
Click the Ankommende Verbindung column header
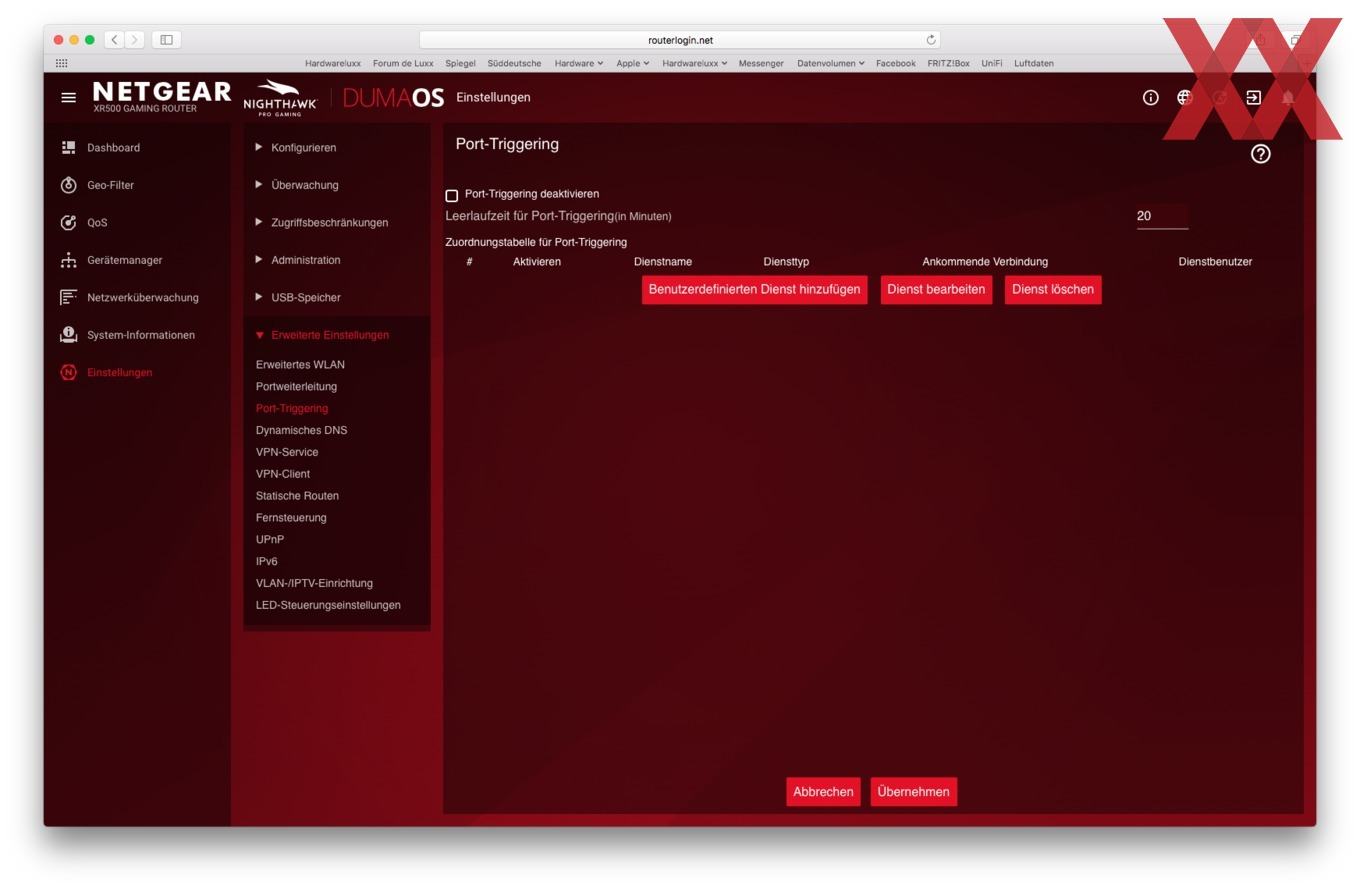pyautogui.click(x=985, y=262)
